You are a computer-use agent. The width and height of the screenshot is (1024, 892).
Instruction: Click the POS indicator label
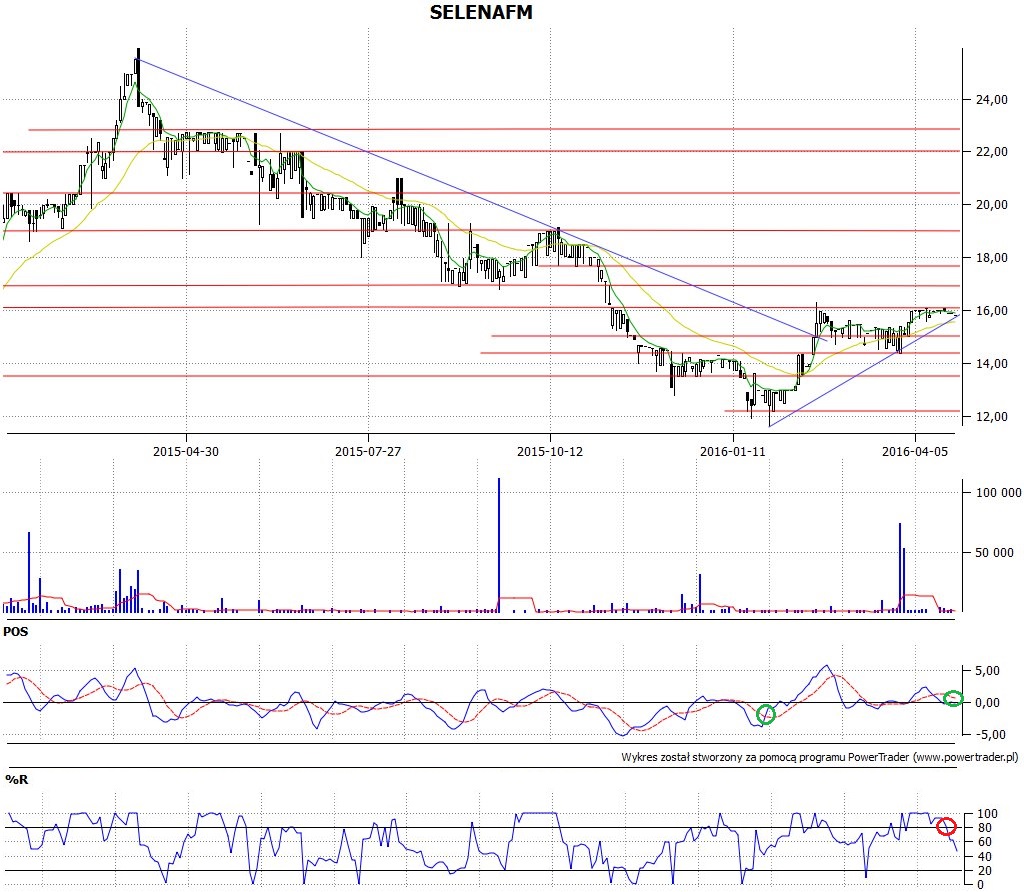click(x=16, y=632)
